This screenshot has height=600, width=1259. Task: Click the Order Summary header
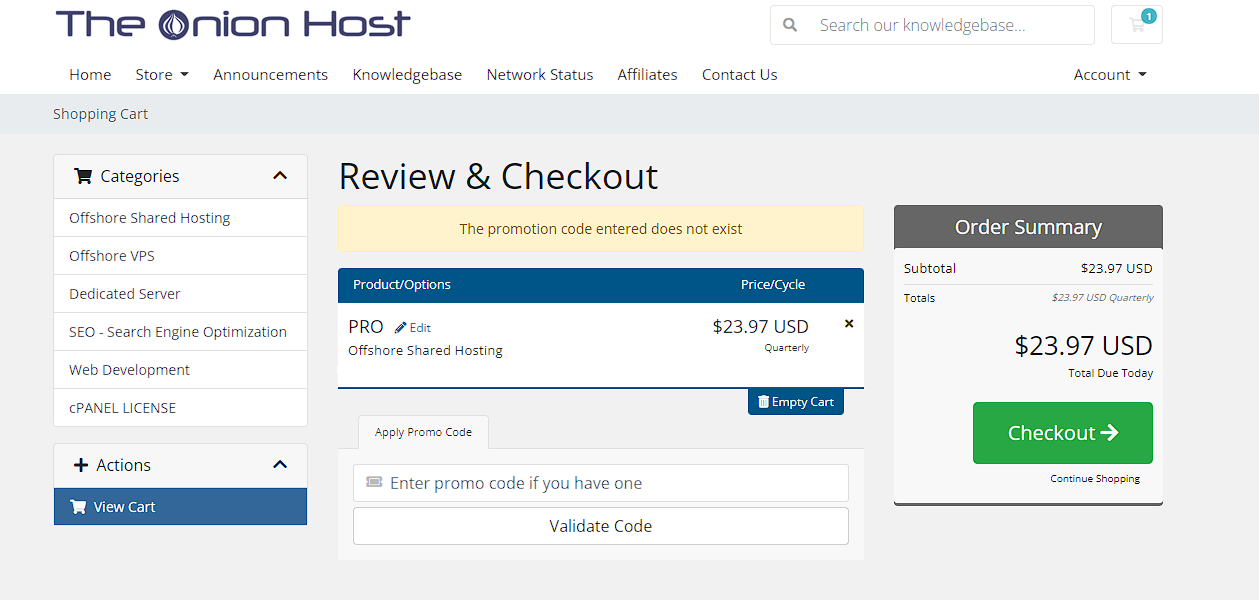[x=1028, y=227]
